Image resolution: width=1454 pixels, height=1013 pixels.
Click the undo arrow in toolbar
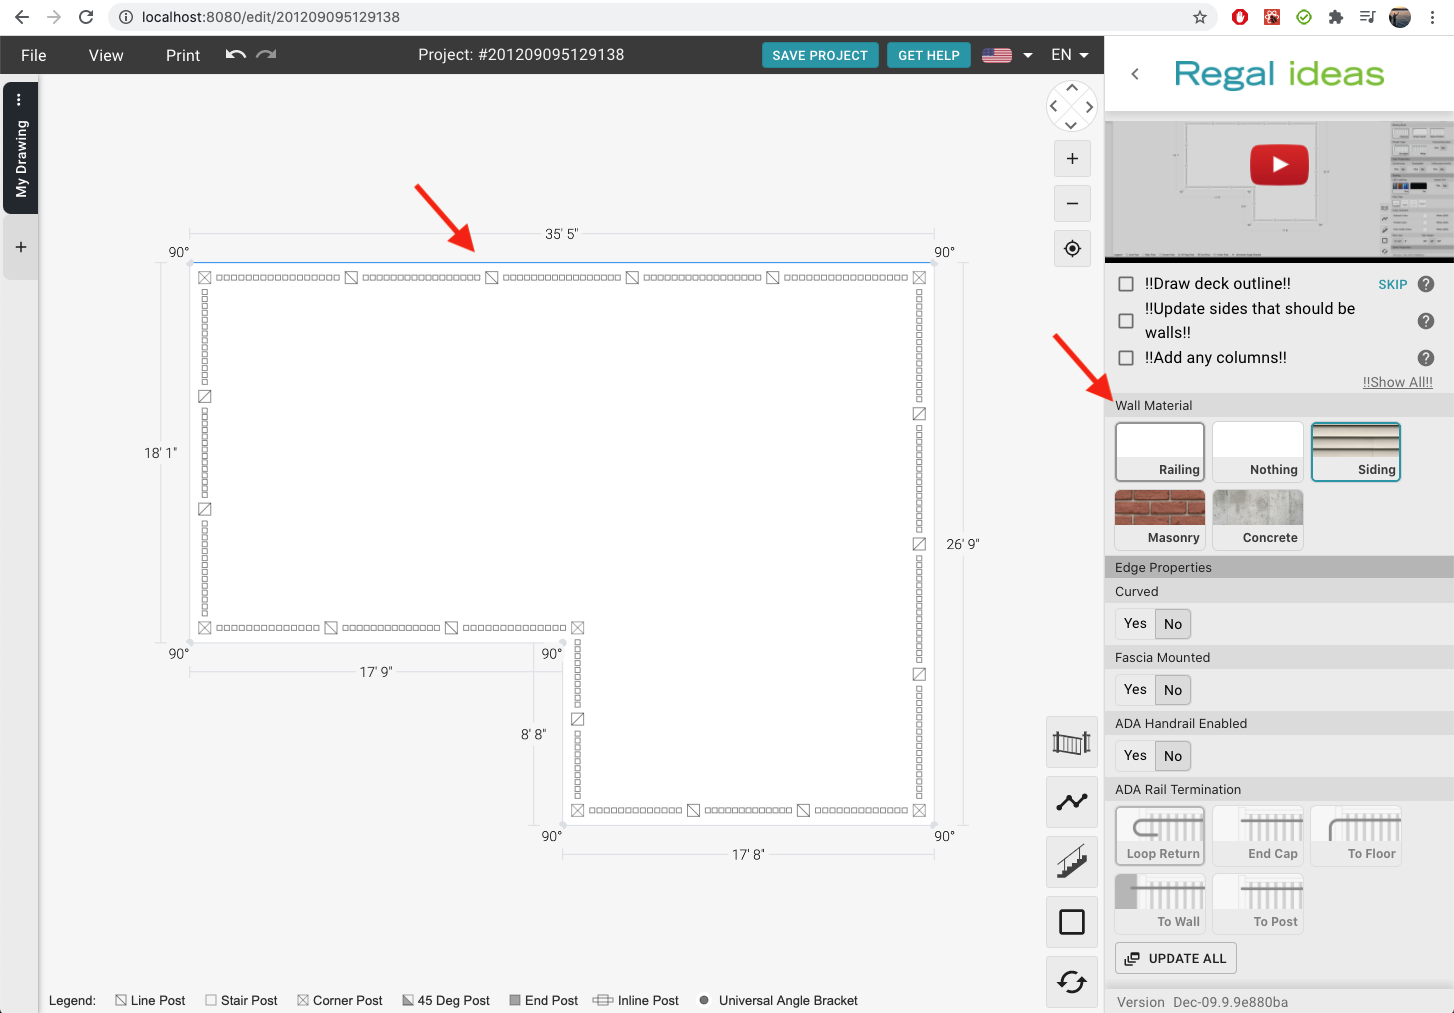(x=235, y=55)
